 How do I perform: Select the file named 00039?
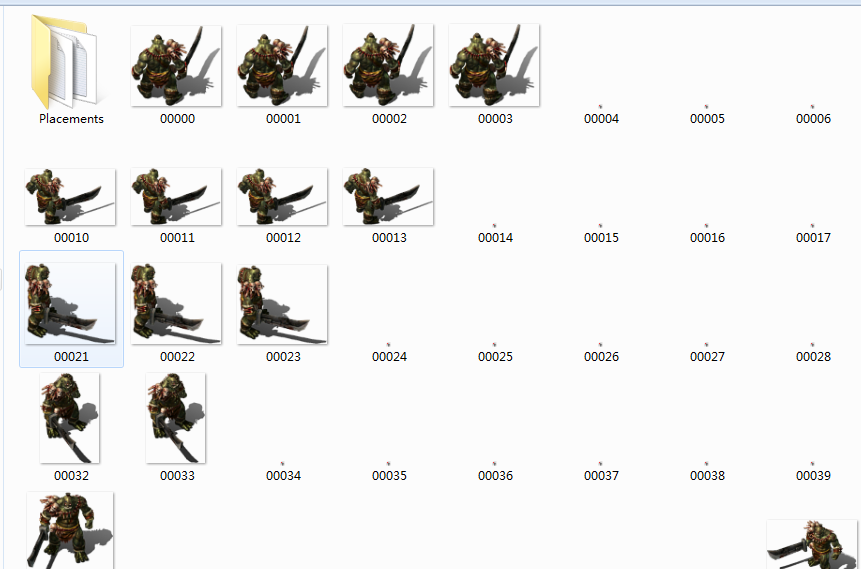[x=813, y=476]
